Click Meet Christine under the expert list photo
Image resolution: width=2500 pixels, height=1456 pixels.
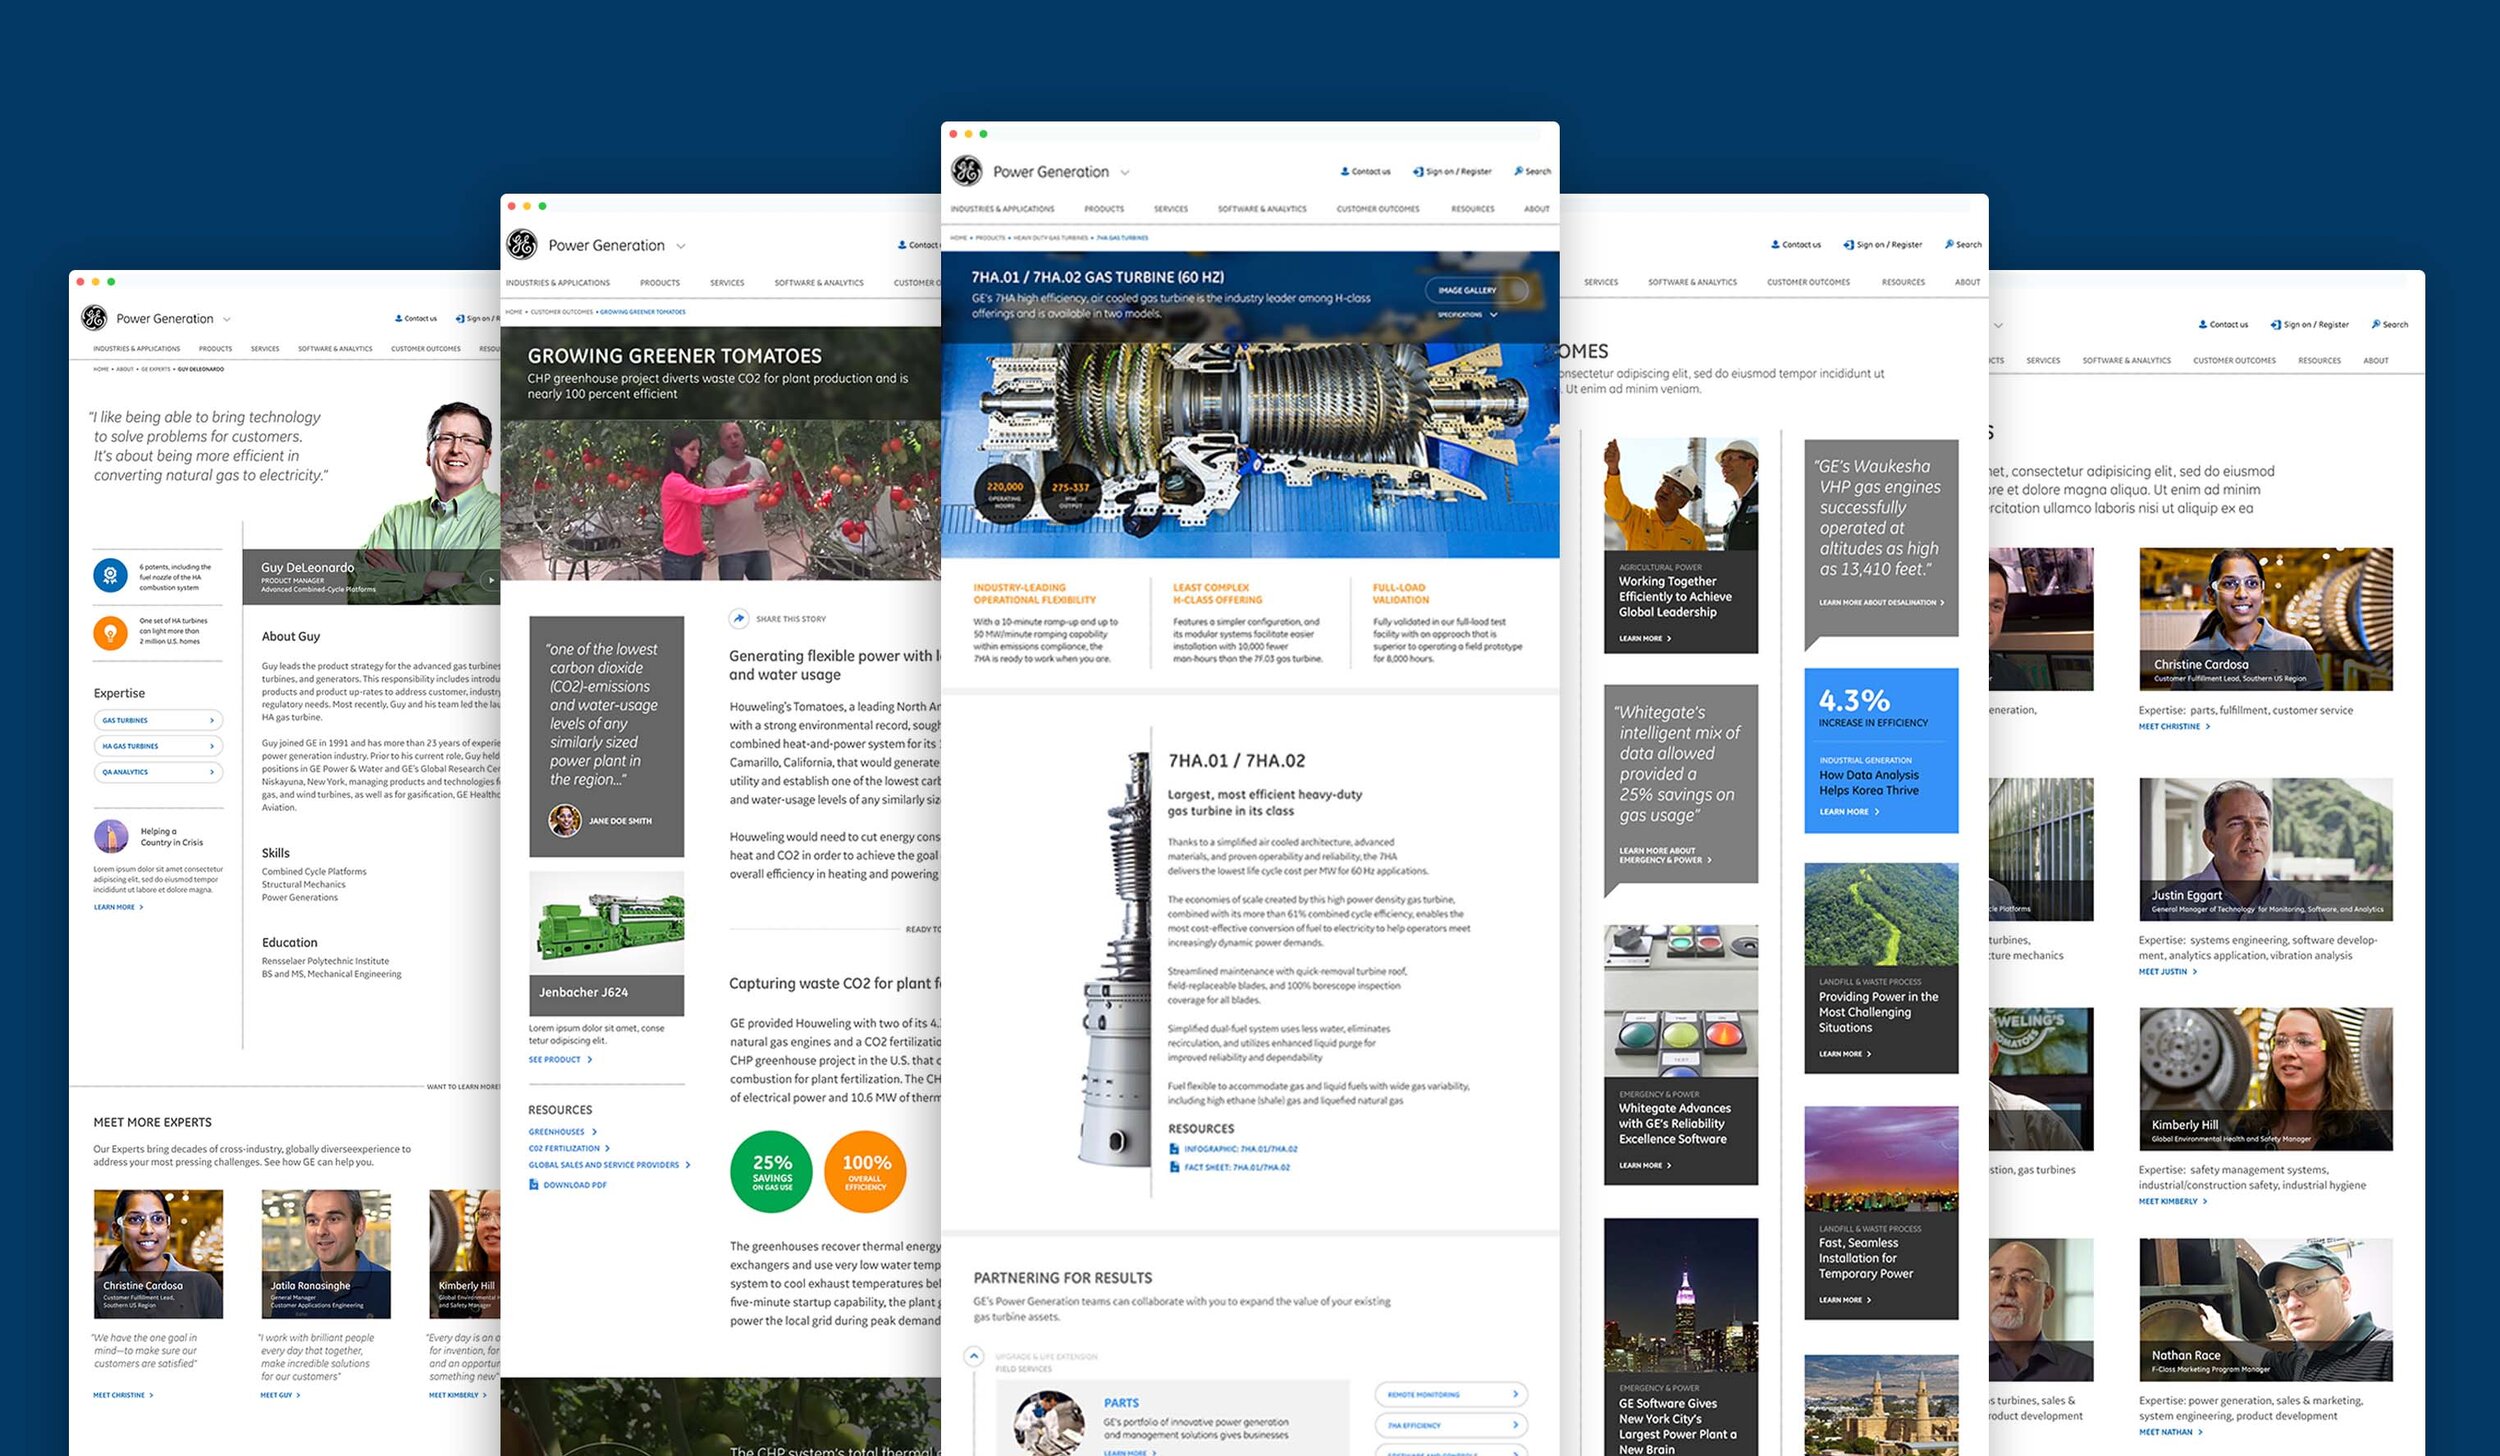[2174, 726]
